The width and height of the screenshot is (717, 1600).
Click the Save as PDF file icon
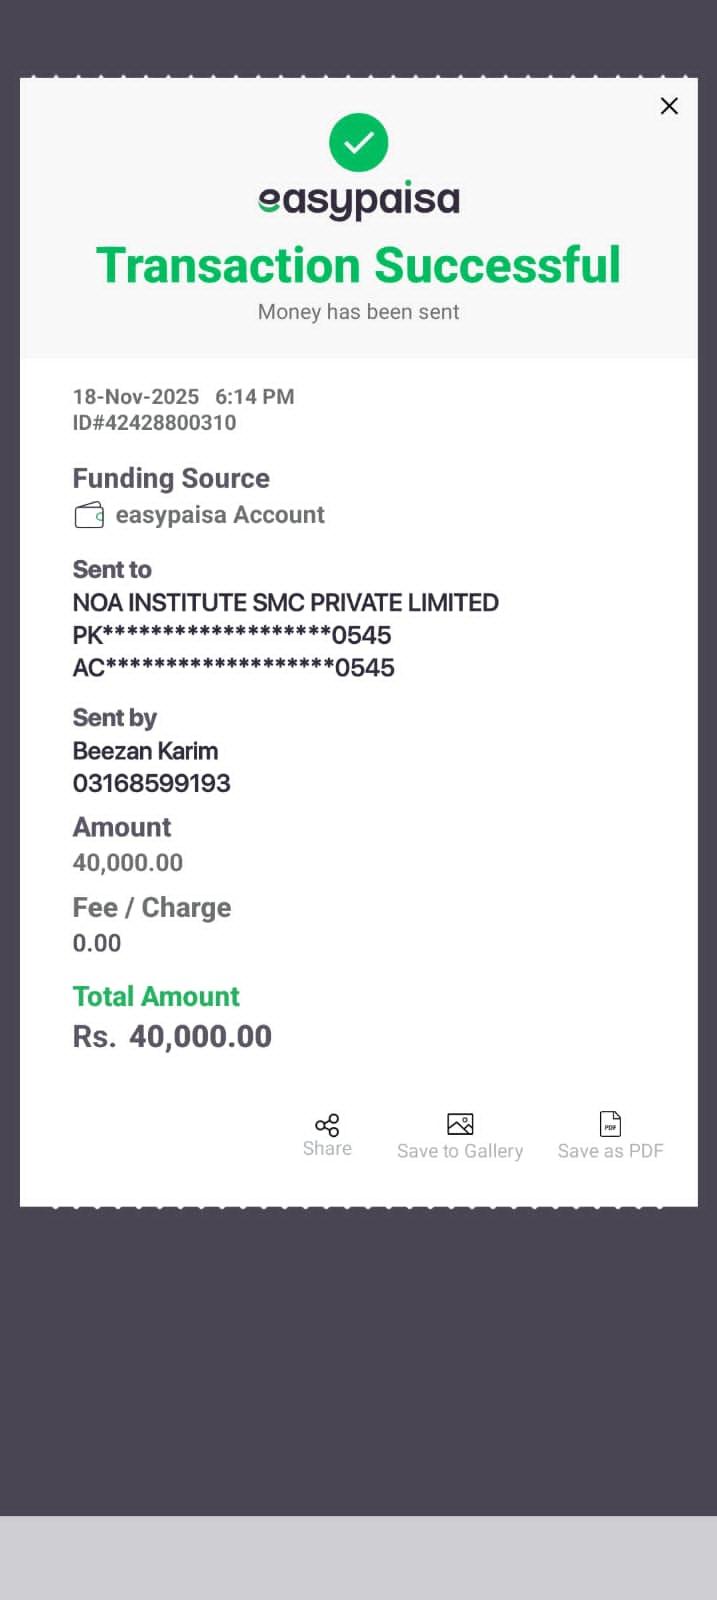[x=610, y=1124]
